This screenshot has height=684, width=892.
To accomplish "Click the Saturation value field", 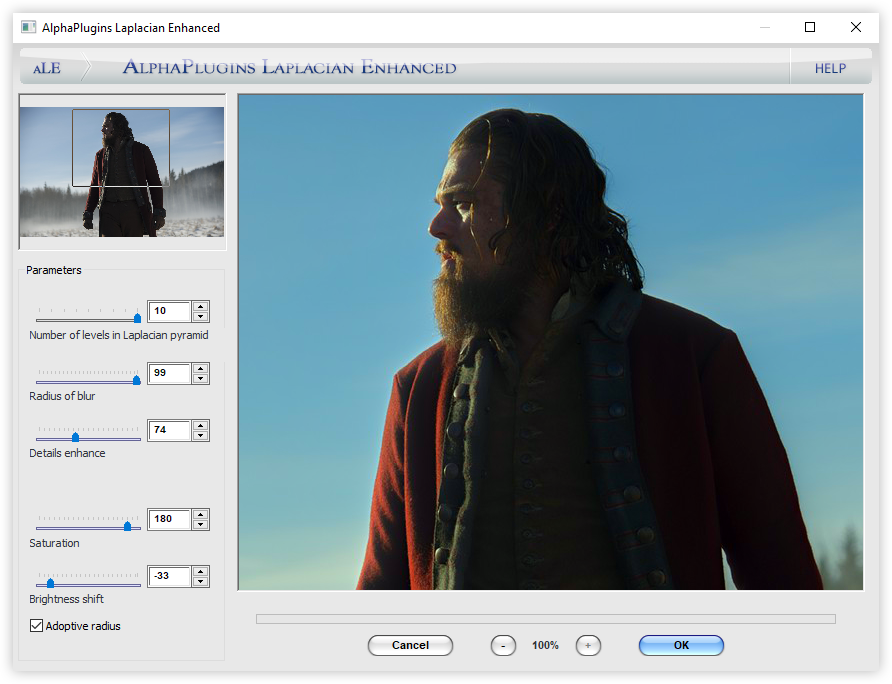I will point(169,519).
